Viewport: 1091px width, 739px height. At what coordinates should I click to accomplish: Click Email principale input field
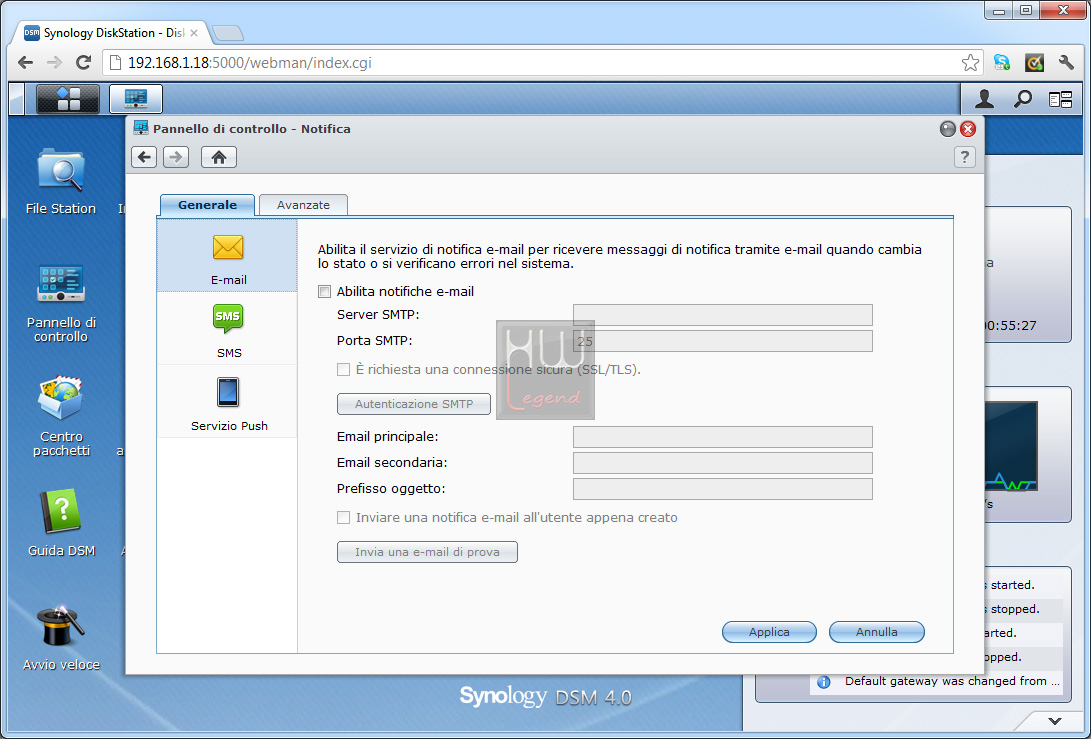pyautogui.click(x=723, y=437)
